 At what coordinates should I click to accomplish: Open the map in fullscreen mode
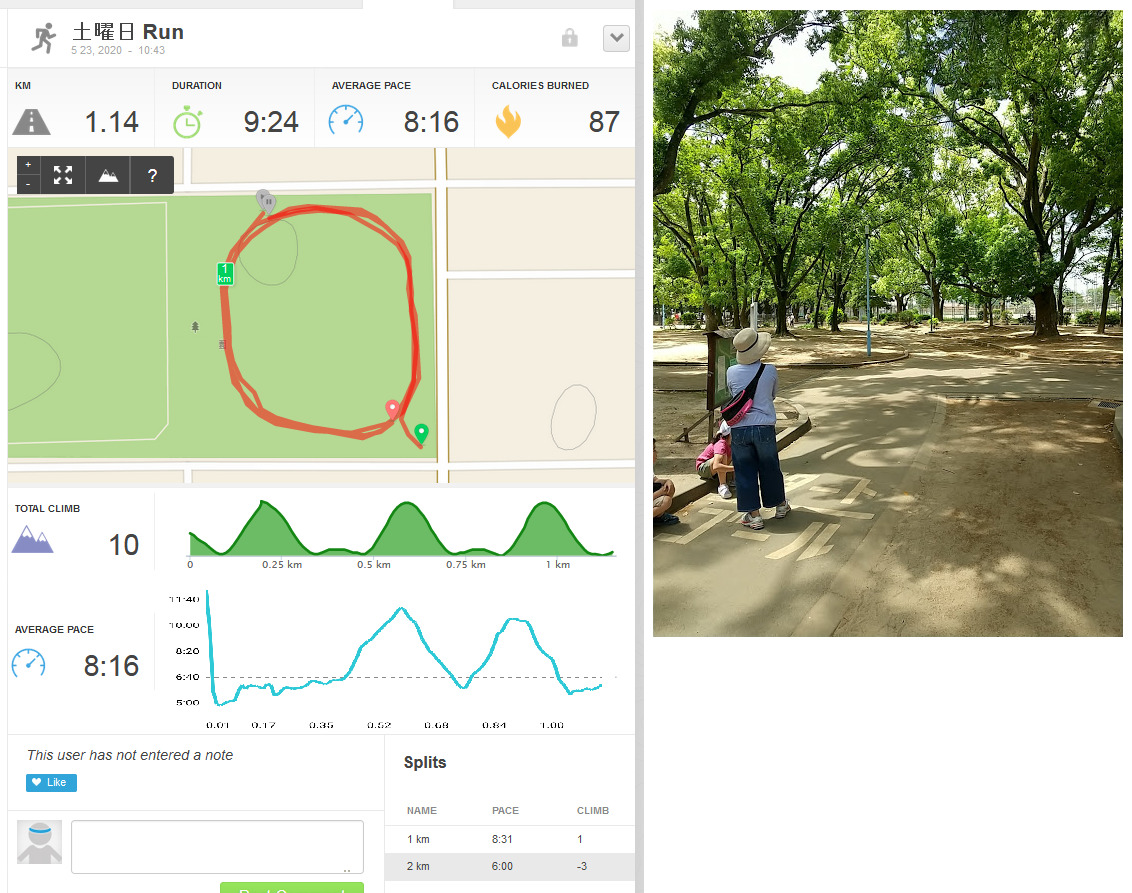(63, 175)
